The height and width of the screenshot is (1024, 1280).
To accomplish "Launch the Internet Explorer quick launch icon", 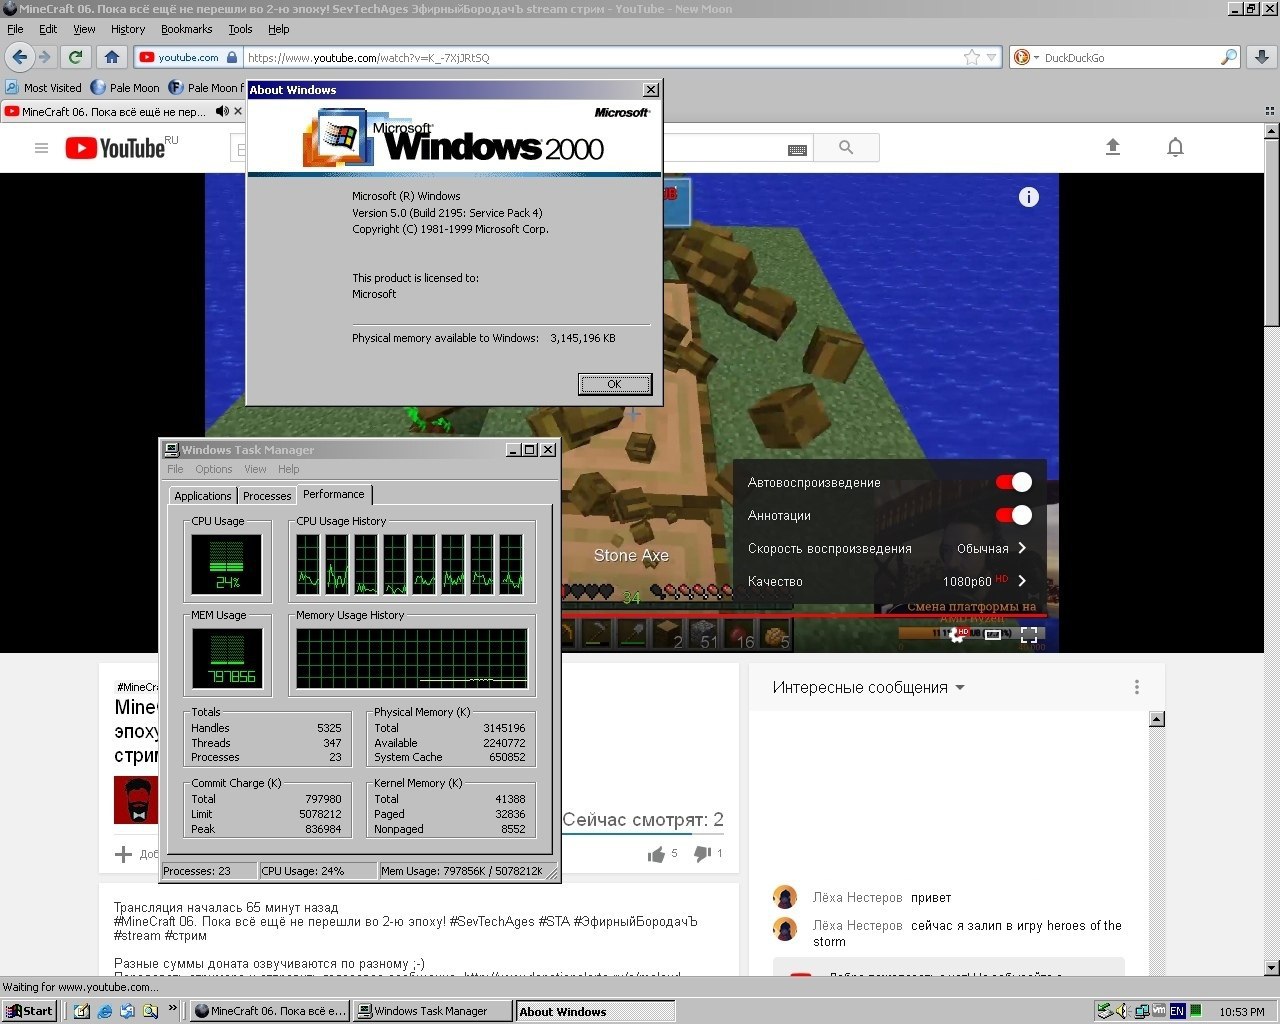I will click(x=104, y=1011).
